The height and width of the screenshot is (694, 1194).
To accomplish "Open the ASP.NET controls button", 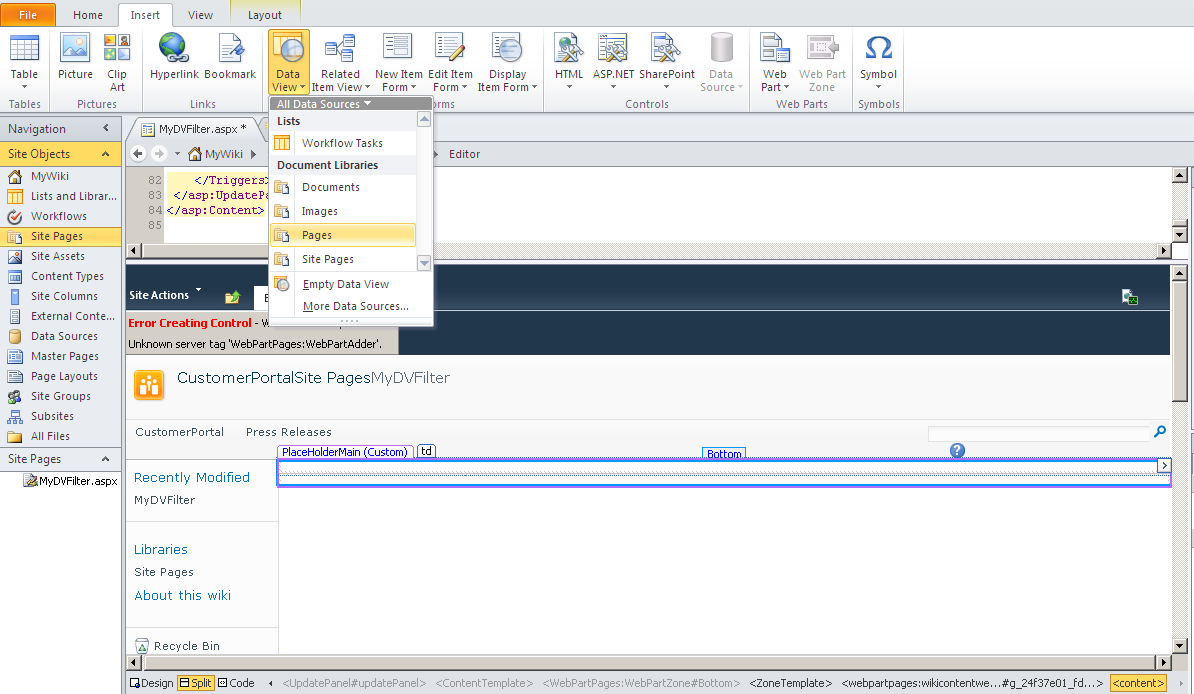I will coord(613,62).
